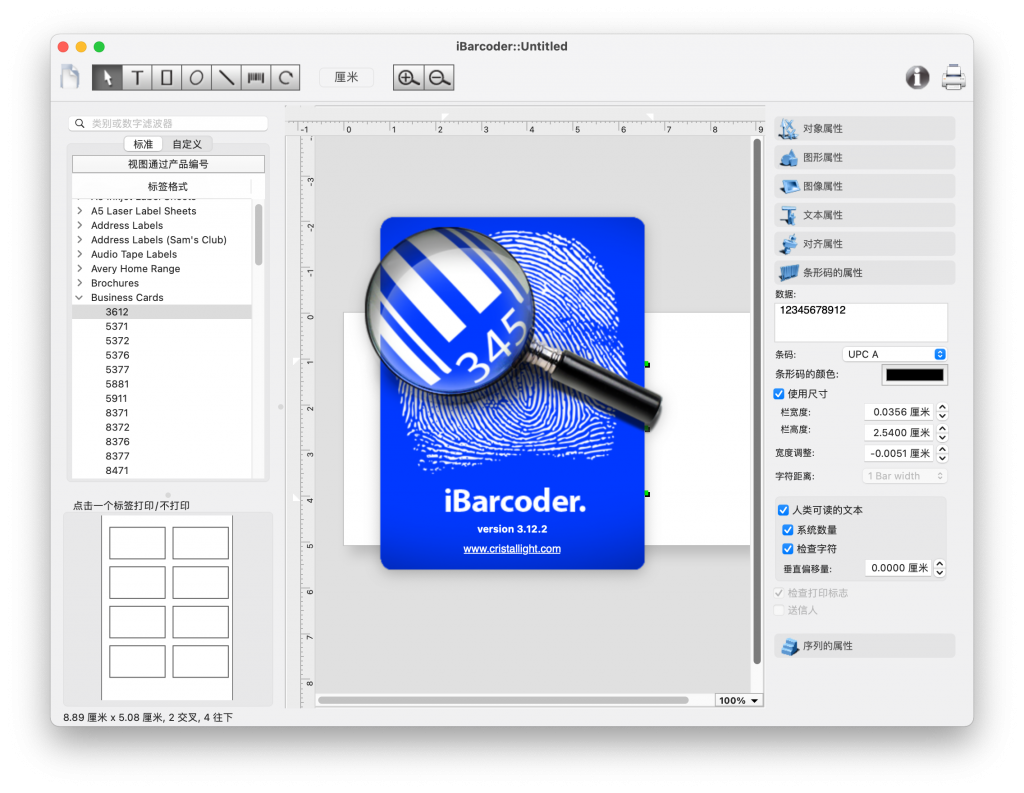Click the printer icon
This screenshot has height=793, width=1024.
(953, 77)
